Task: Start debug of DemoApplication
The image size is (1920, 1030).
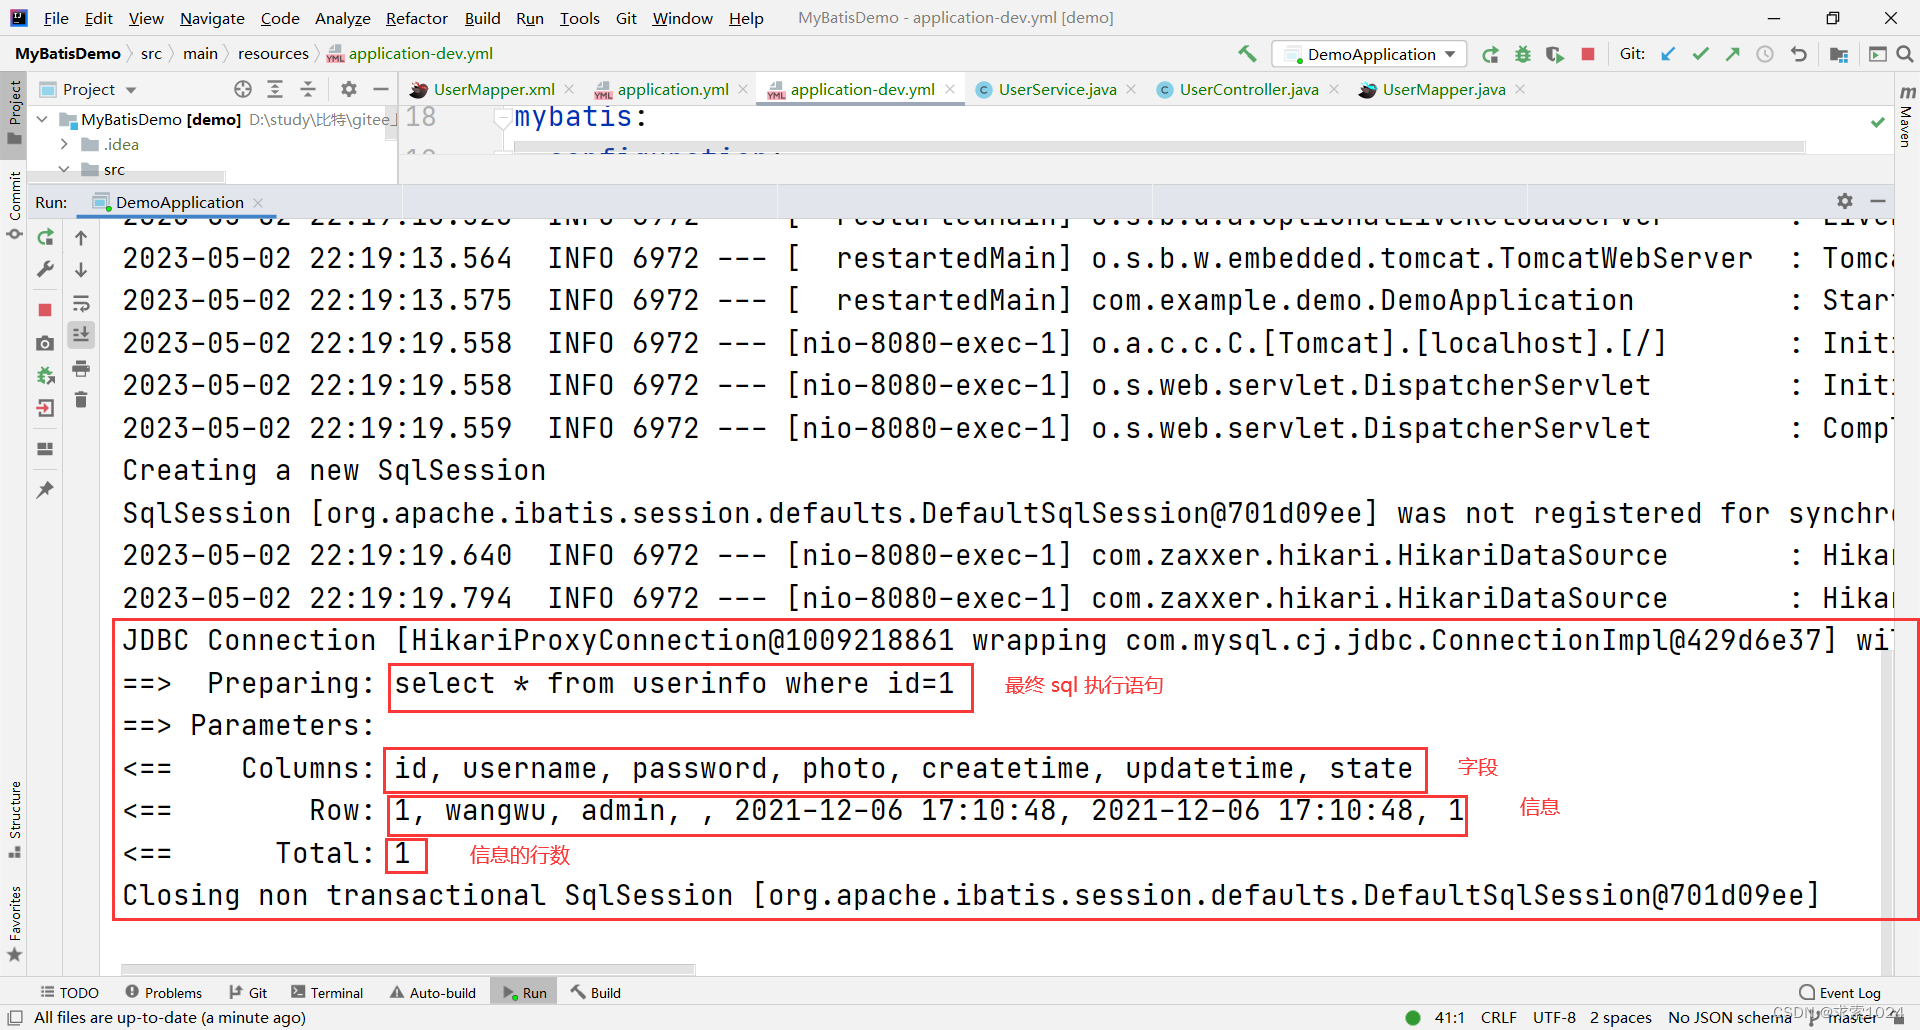Action: [1522, 54]
